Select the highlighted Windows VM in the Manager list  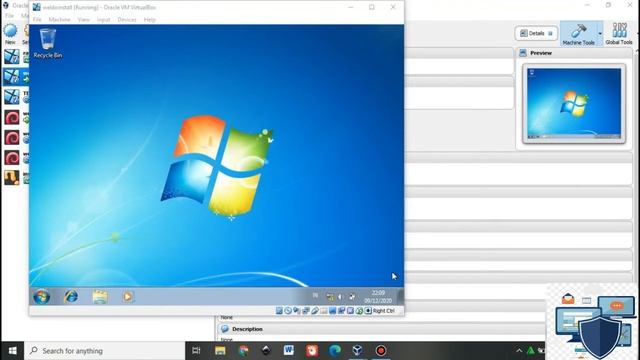[16, 76]
